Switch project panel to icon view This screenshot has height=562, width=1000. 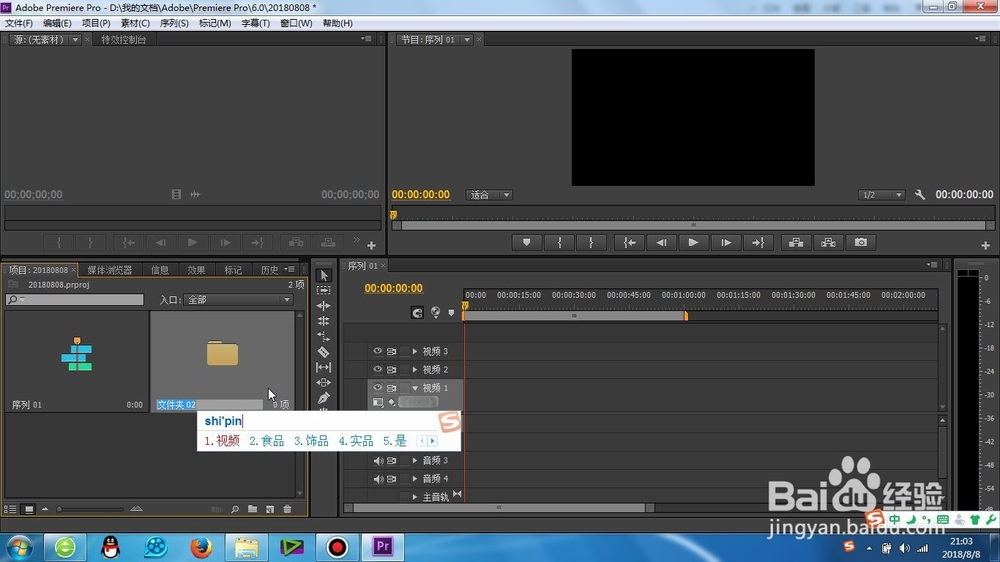point(29,509)
